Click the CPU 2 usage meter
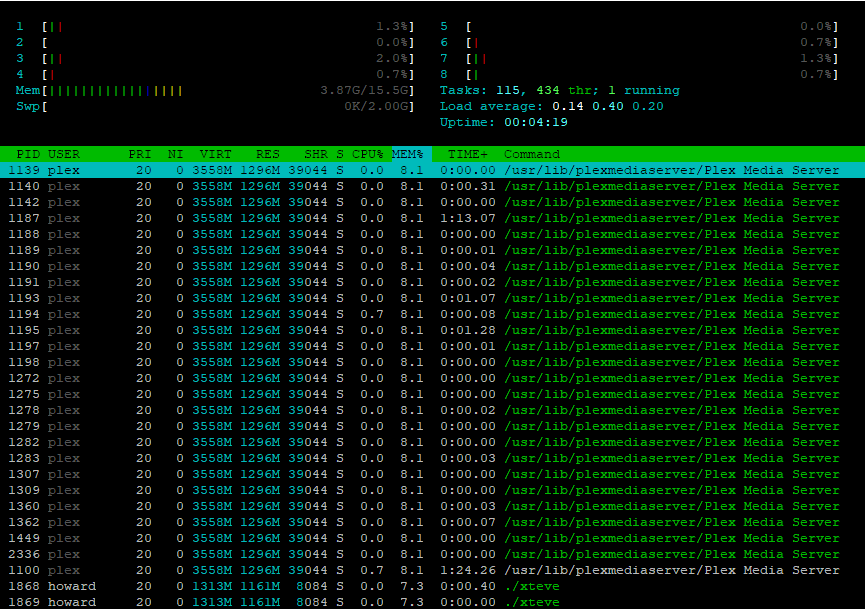This screenshot has height=609, width=865. pos(215,42)
